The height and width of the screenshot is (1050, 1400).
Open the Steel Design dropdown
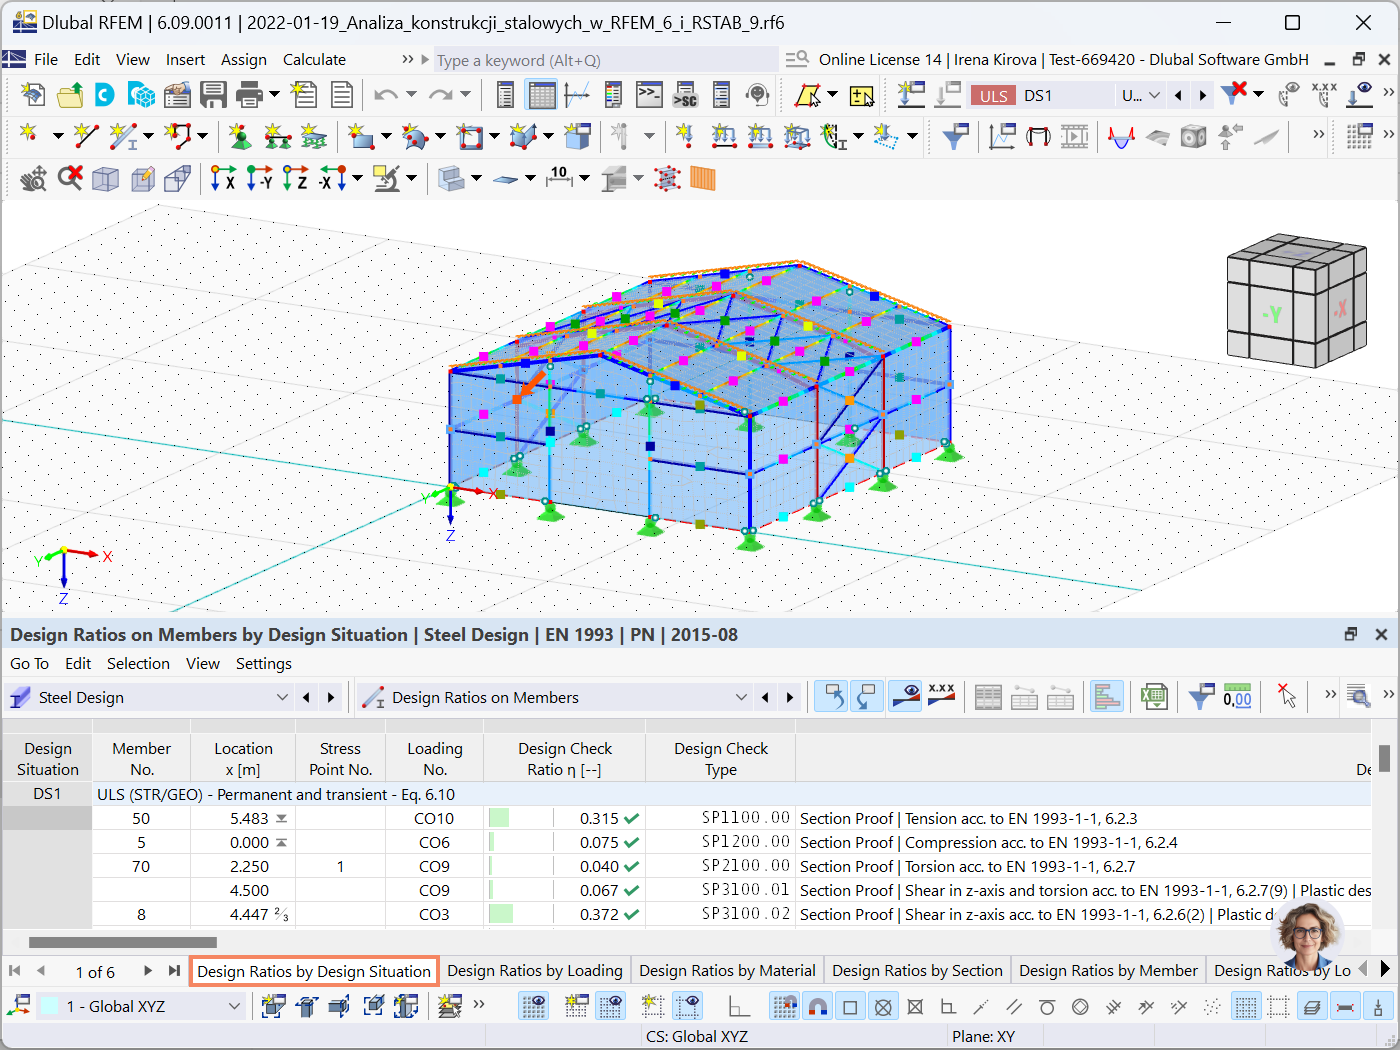tap(283, 697)
